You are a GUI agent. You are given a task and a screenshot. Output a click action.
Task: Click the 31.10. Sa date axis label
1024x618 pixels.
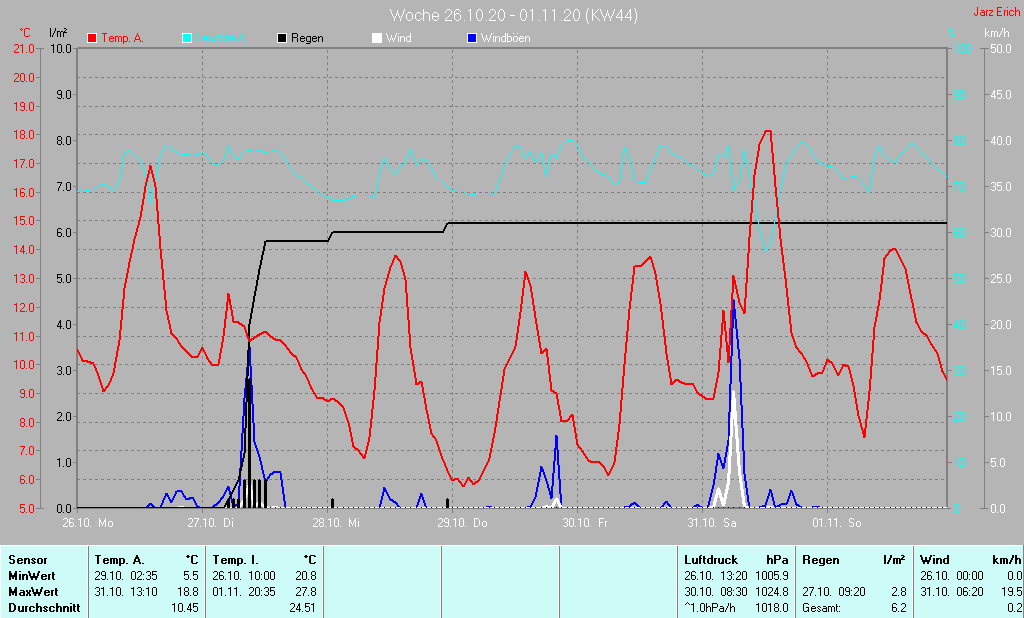coord(711,523)
